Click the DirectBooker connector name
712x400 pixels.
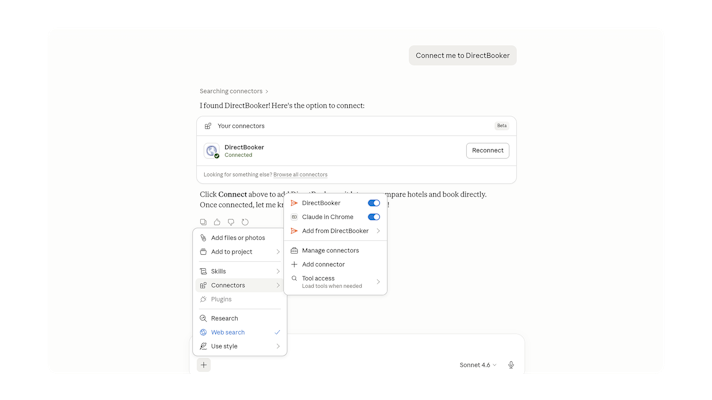[244, 147]
